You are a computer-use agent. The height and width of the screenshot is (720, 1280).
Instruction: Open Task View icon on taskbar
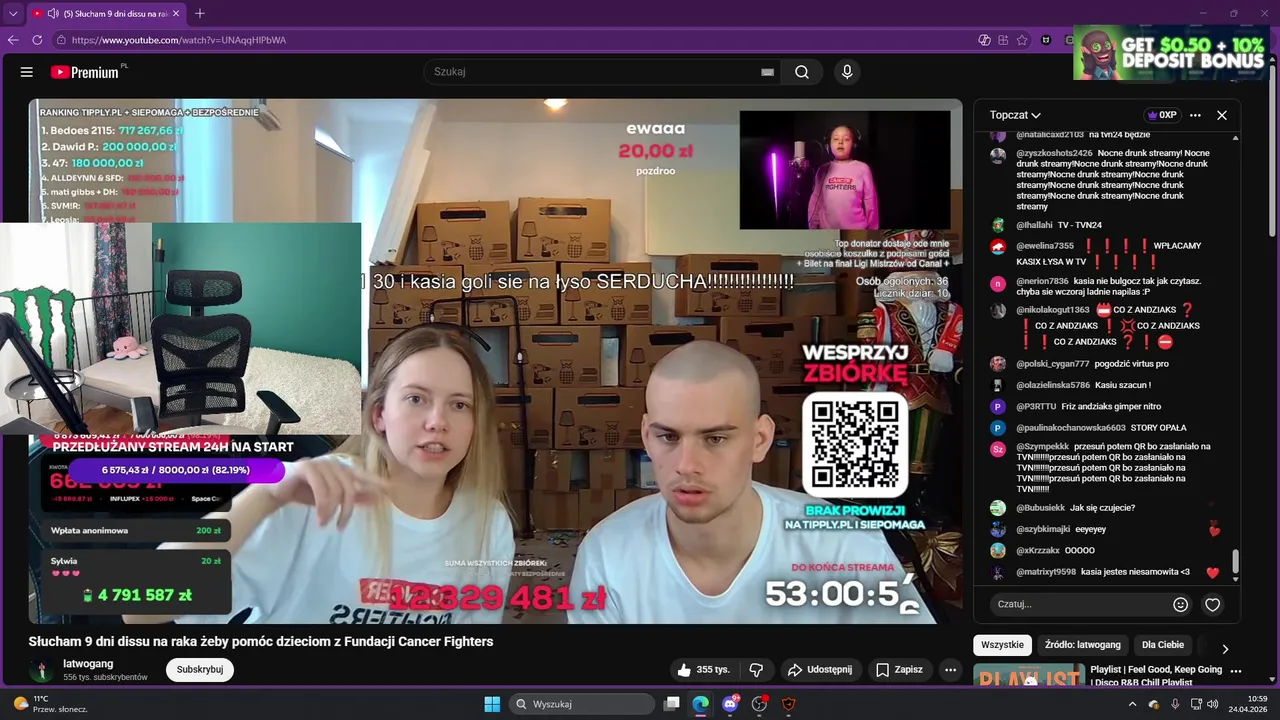click(x=672, y=704)
